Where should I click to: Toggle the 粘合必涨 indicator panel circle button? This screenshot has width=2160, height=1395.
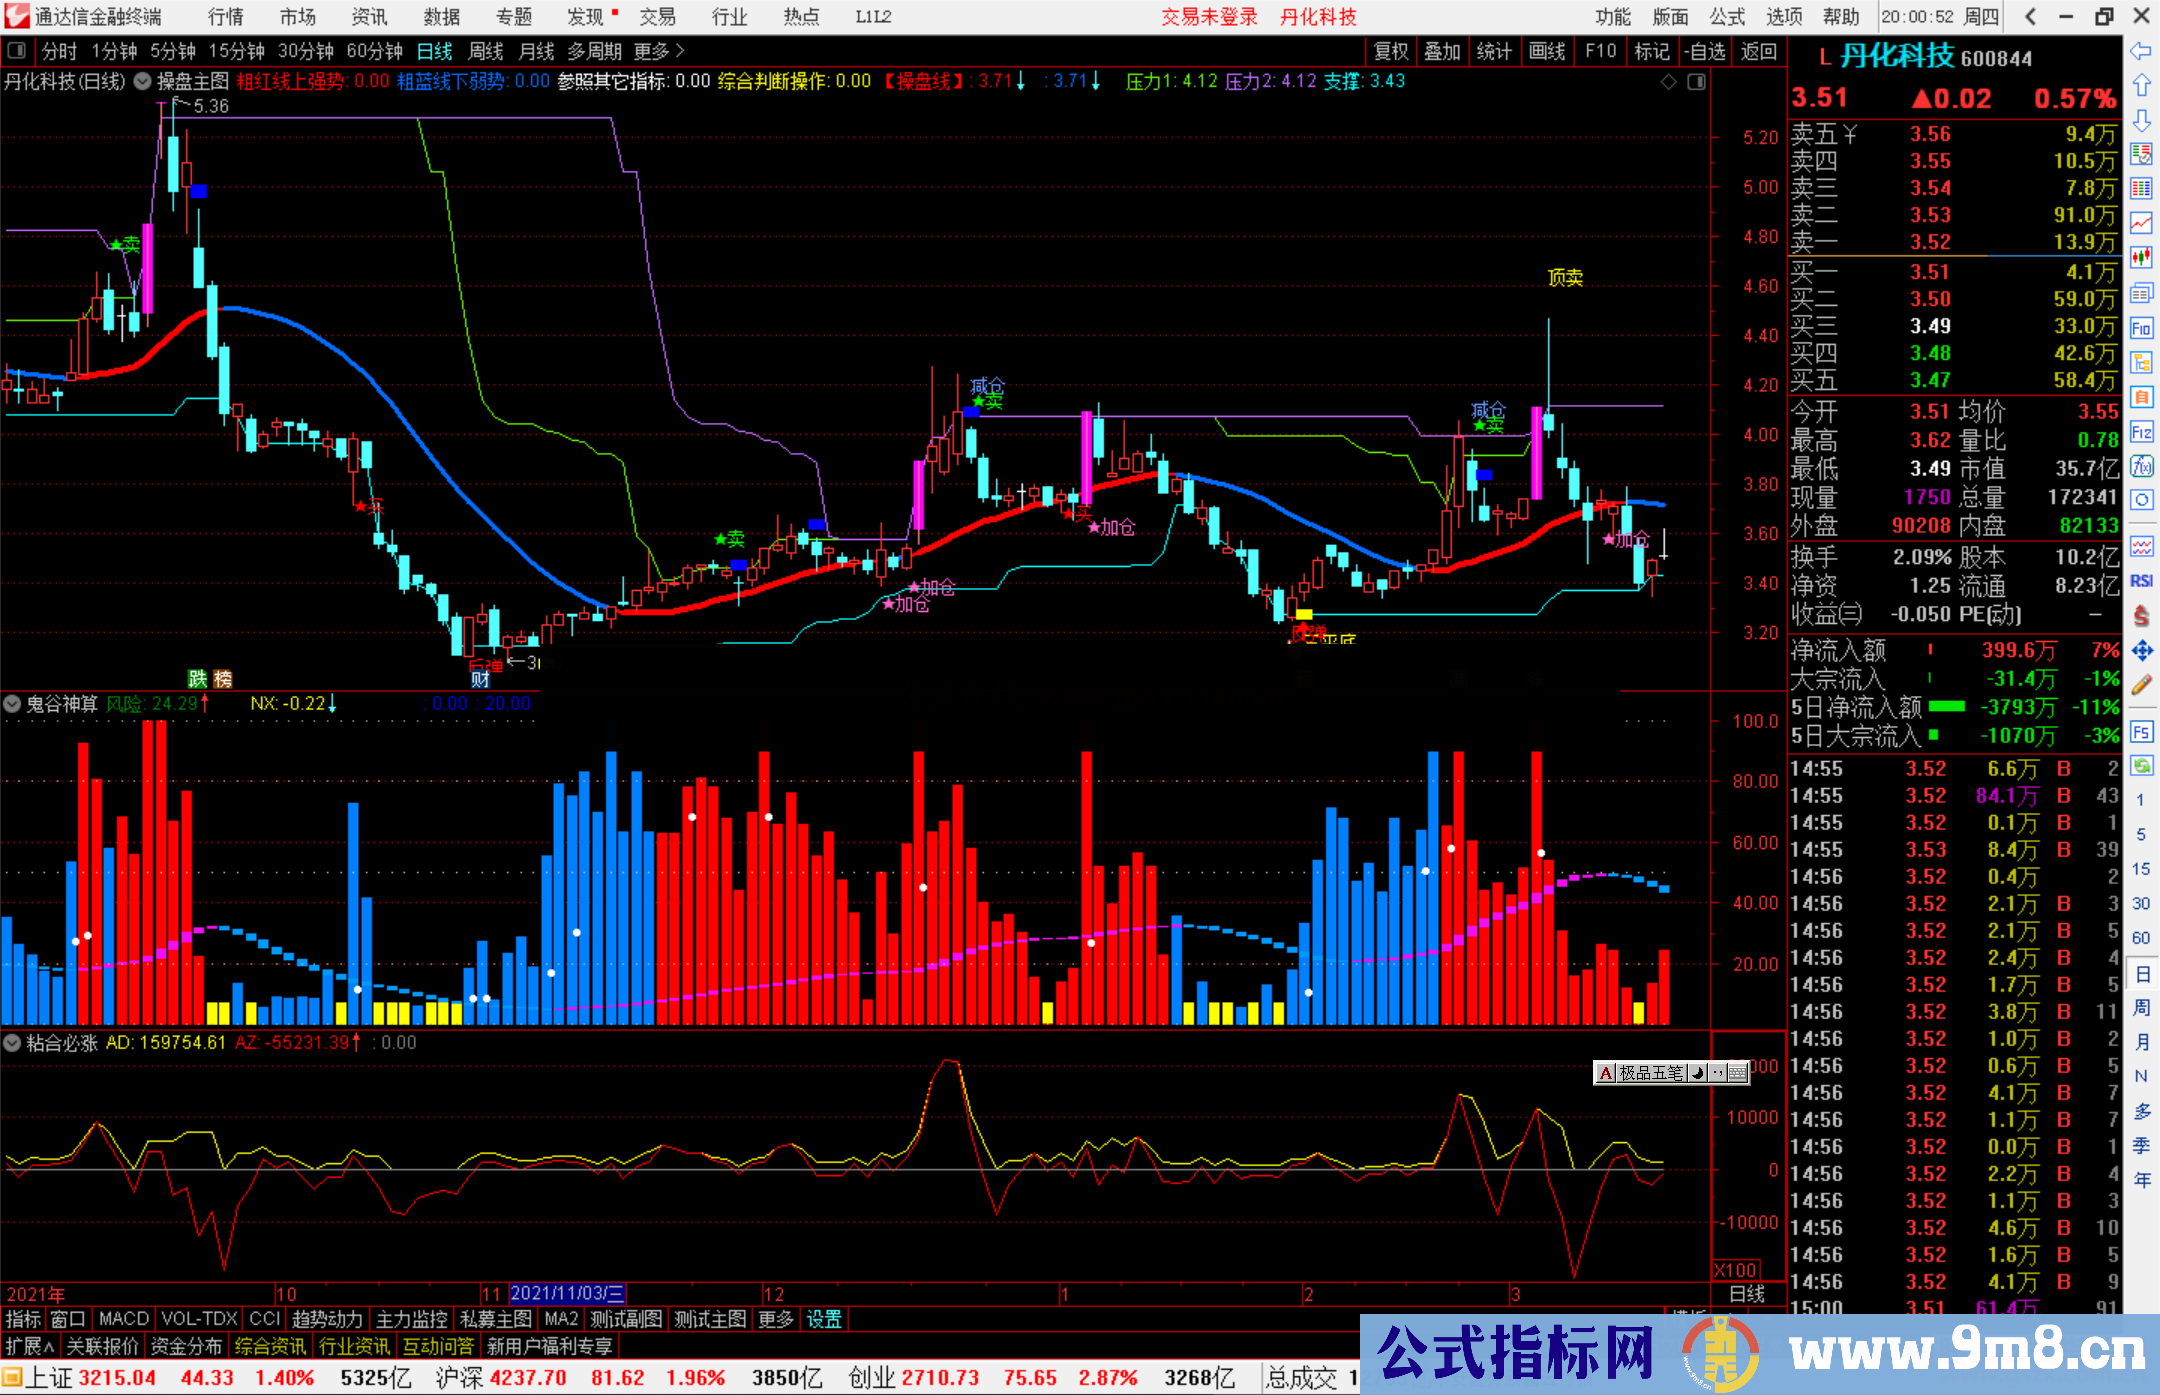12,1043
